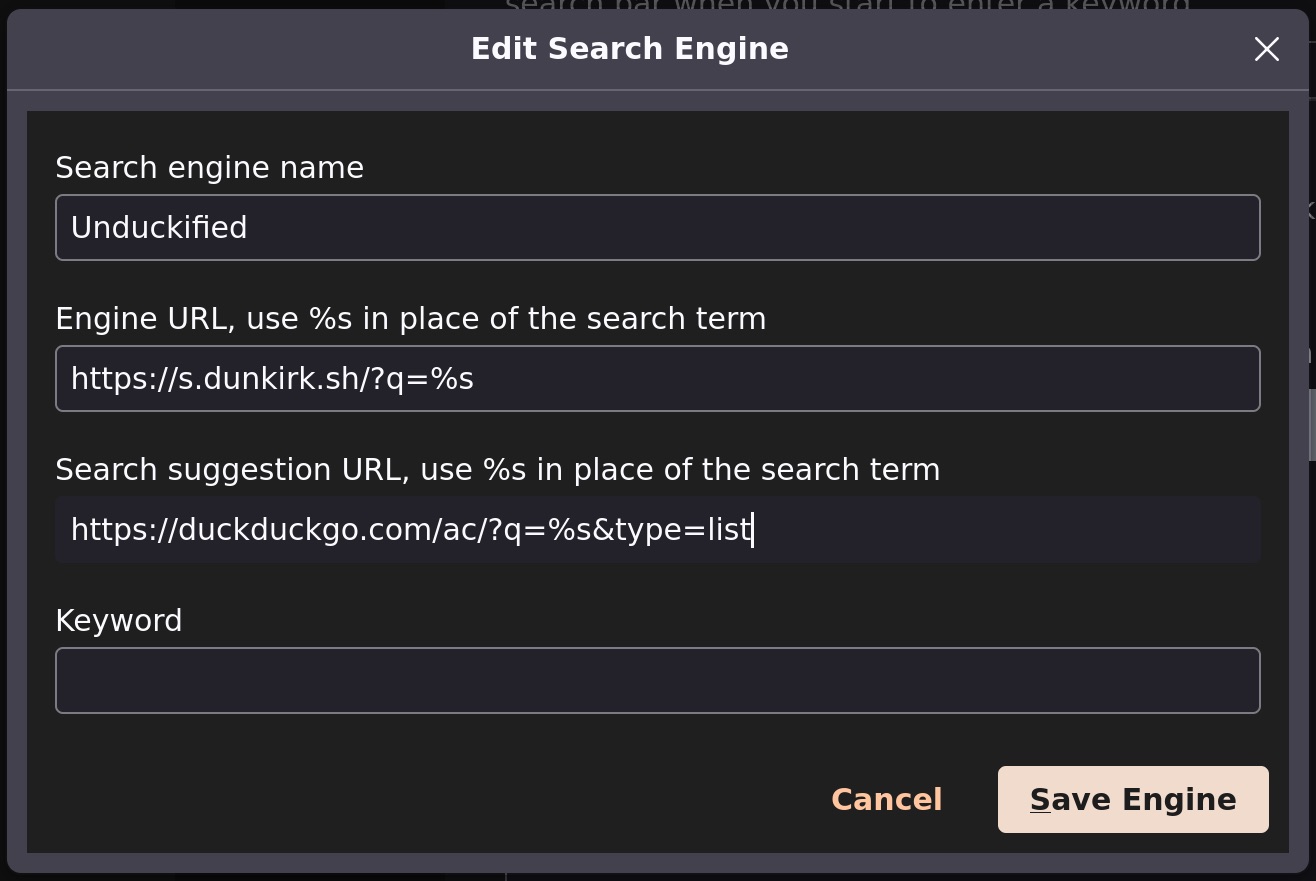Click the Keyword label above the input
Screen dimensions: 1316x881
[x=118, y=620]
